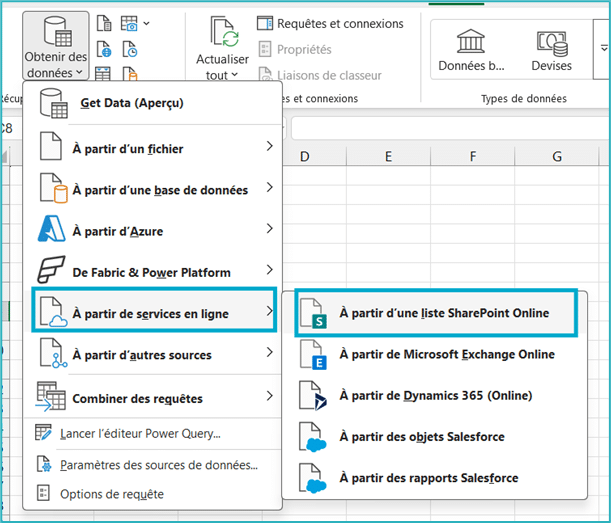Expand the From Picture dropdown arrow

tap(147, 23)
